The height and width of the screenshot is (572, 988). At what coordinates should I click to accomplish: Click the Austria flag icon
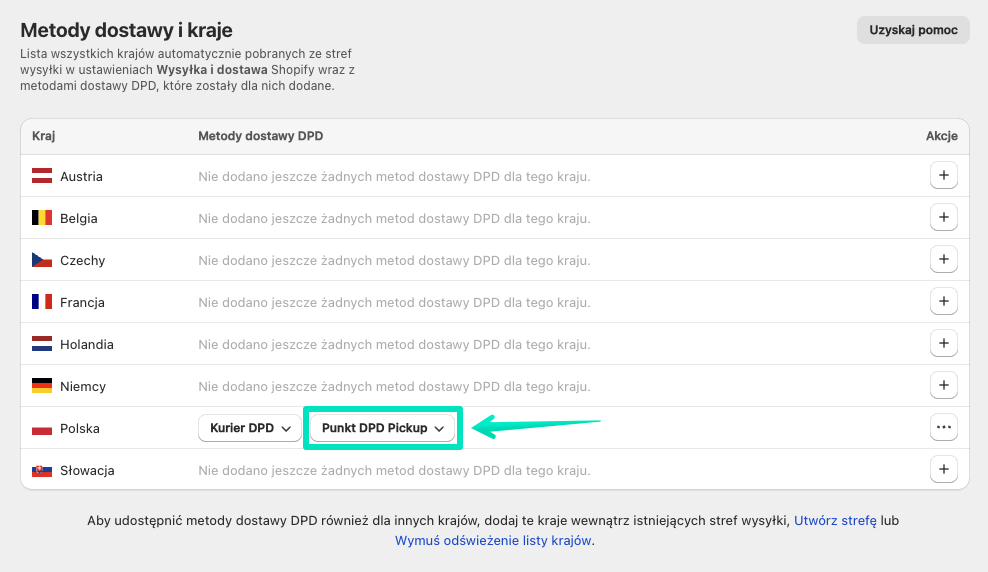(x=42, y=176)
